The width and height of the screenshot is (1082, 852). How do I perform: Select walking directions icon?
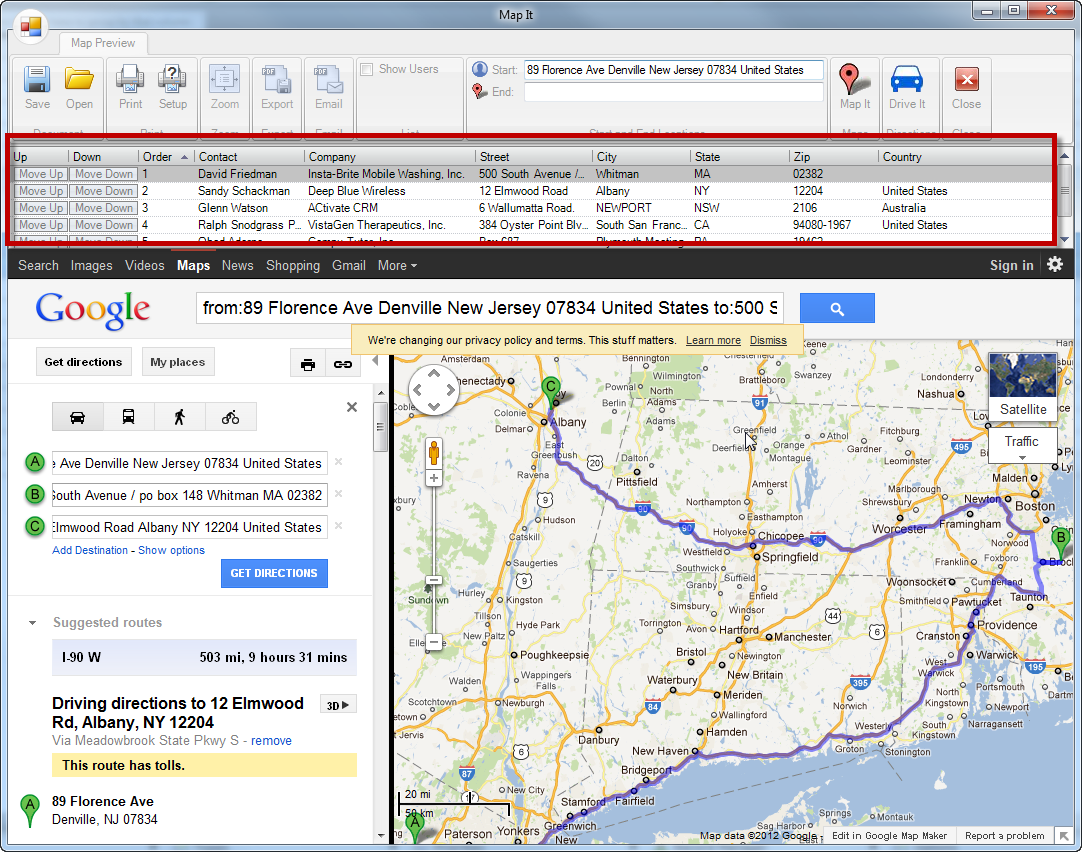179,417
